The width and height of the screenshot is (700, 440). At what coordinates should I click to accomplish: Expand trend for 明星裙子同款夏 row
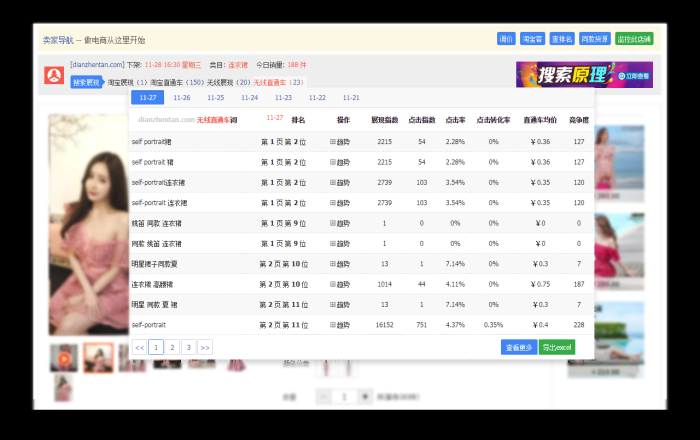[x=340, y=264]
